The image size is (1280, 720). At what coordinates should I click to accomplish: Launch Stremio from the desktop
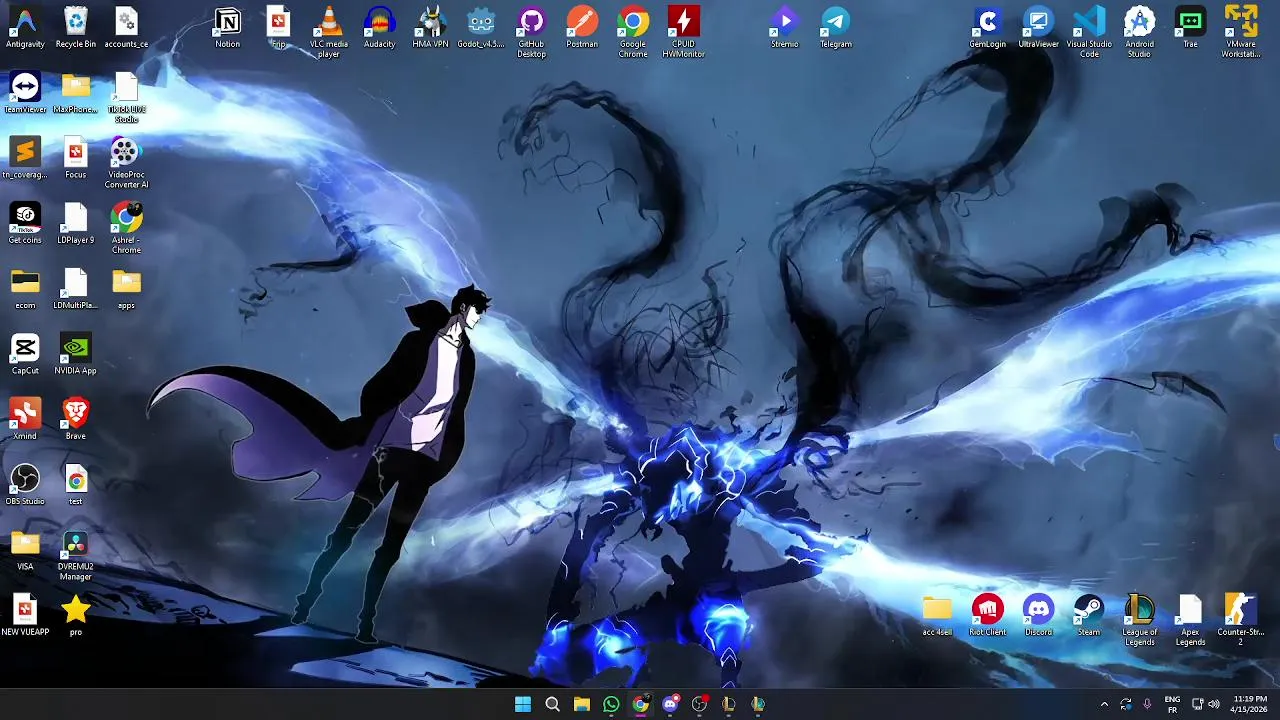click(x=785, y=28)
